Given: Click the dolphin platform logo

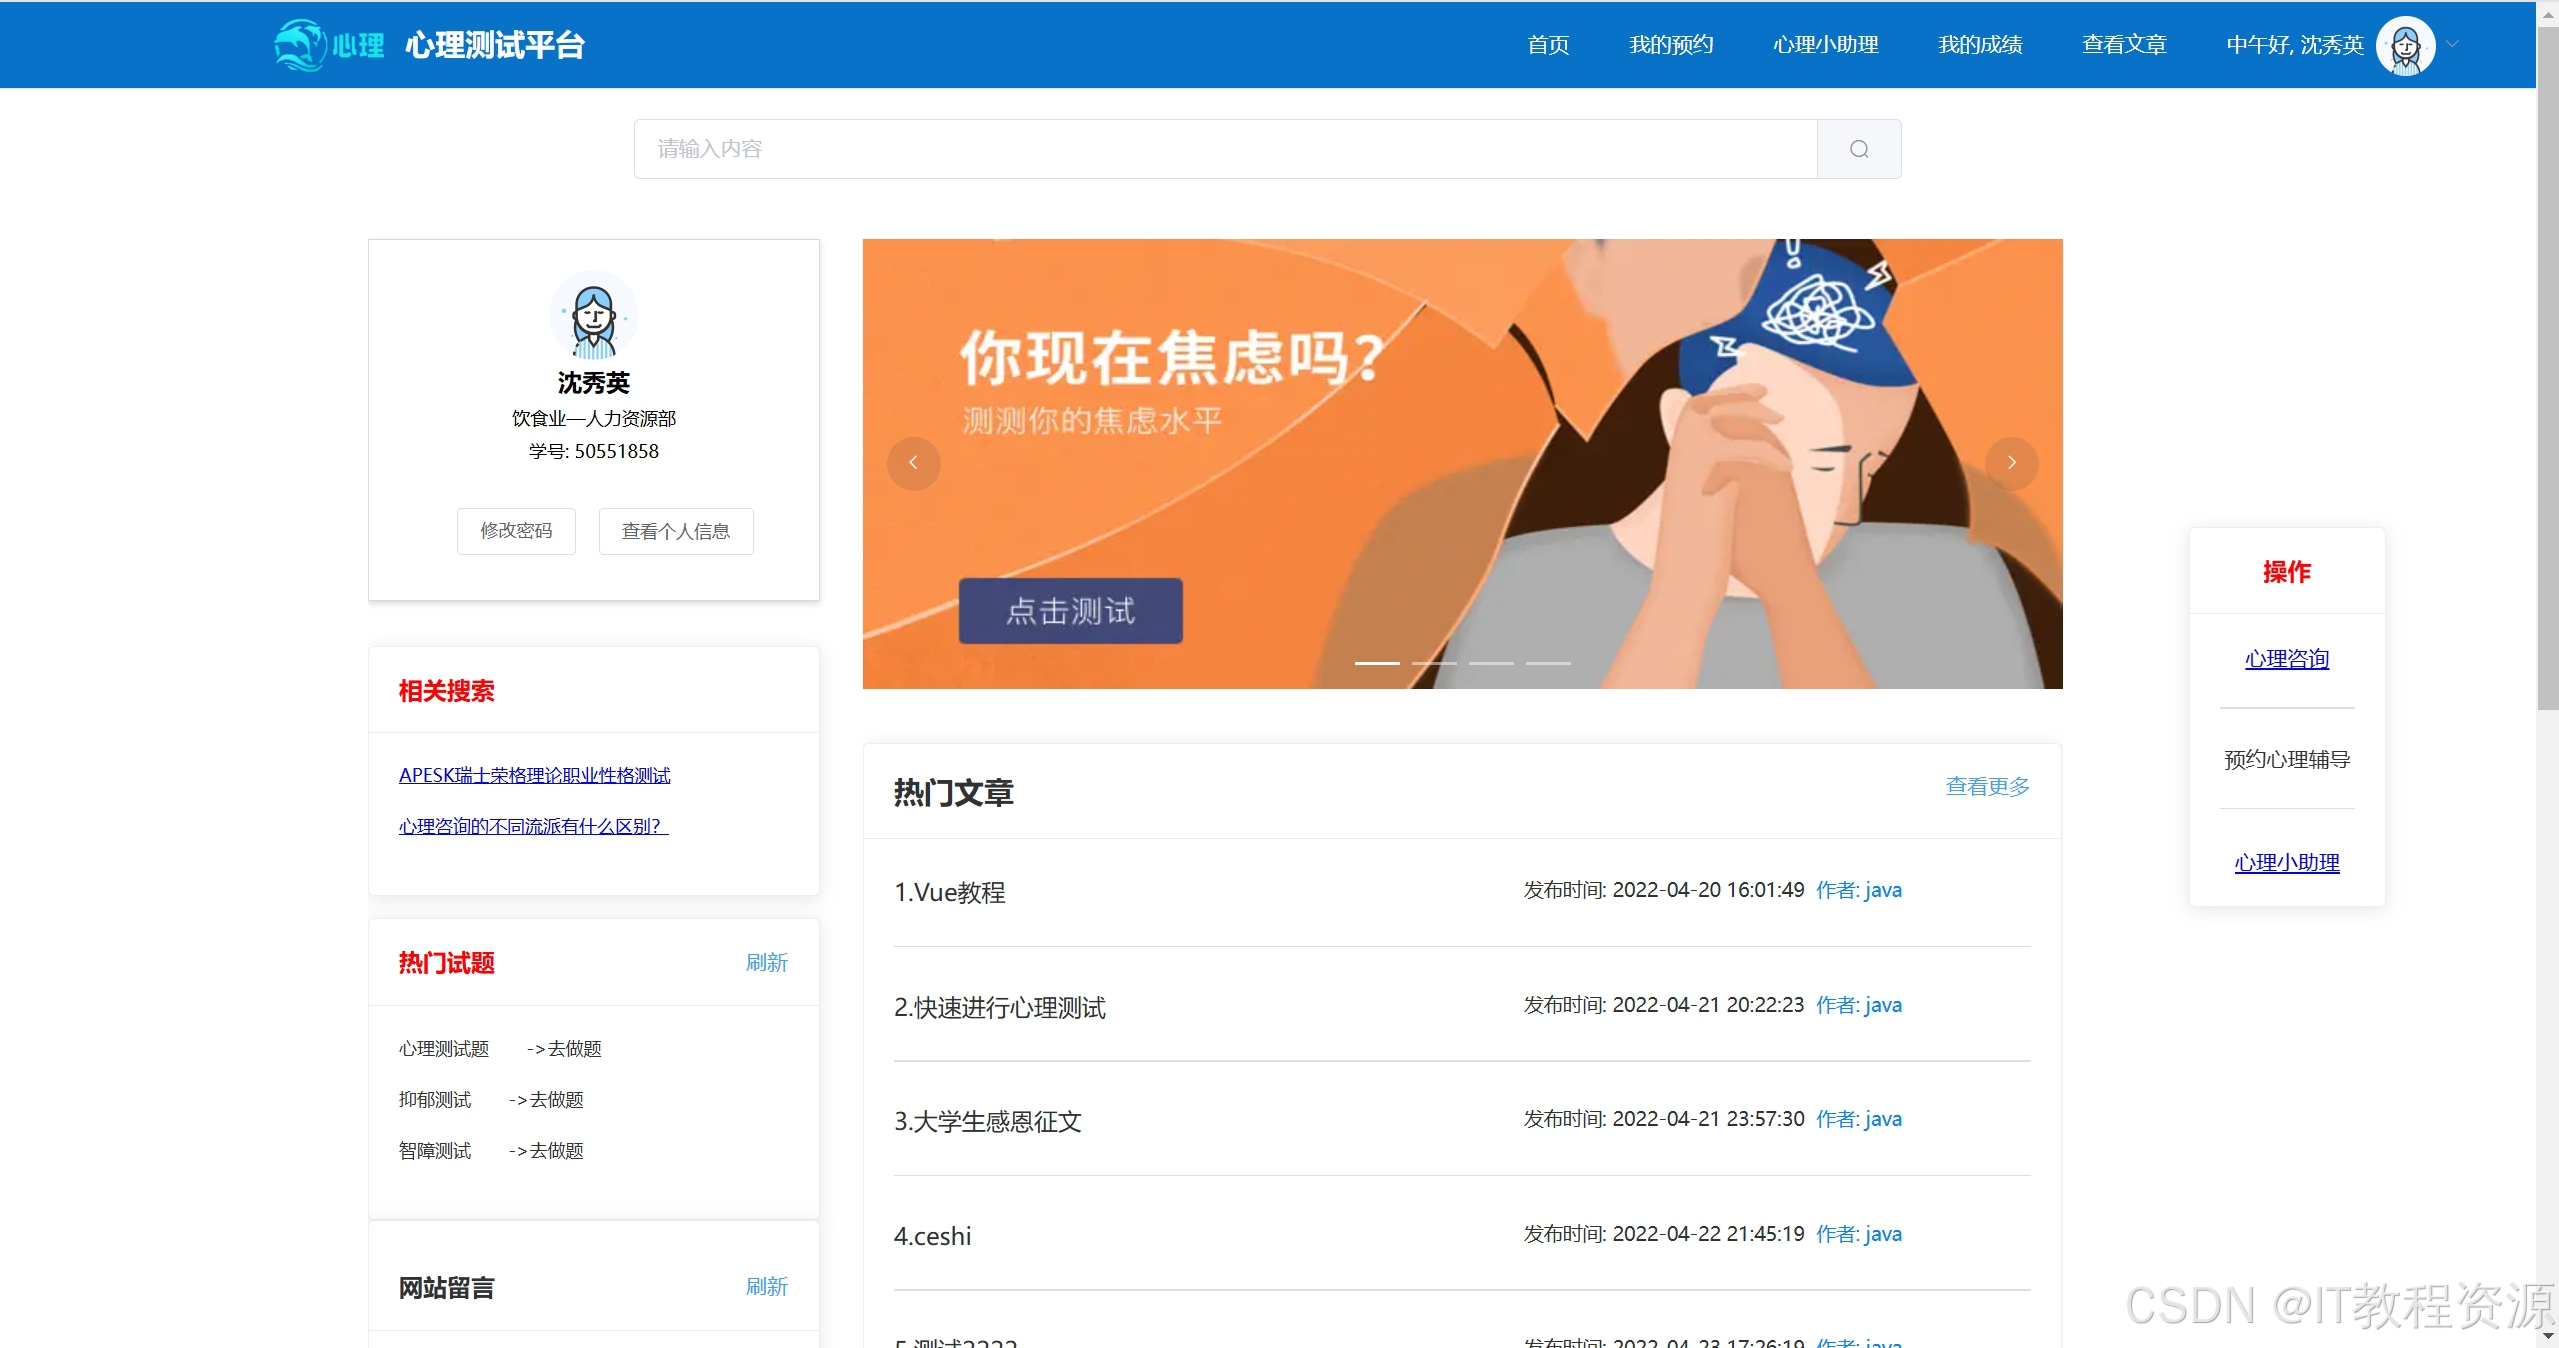Looking at the screenshot, I should (x=300, y=45).
